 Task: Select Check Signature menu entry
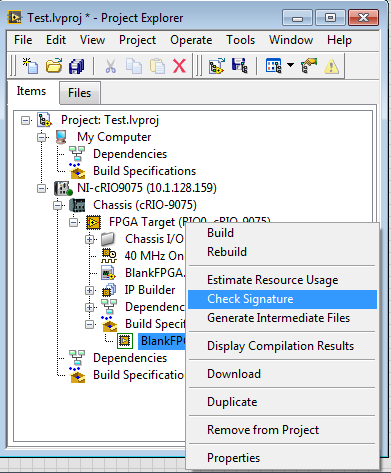pos(282,299)
